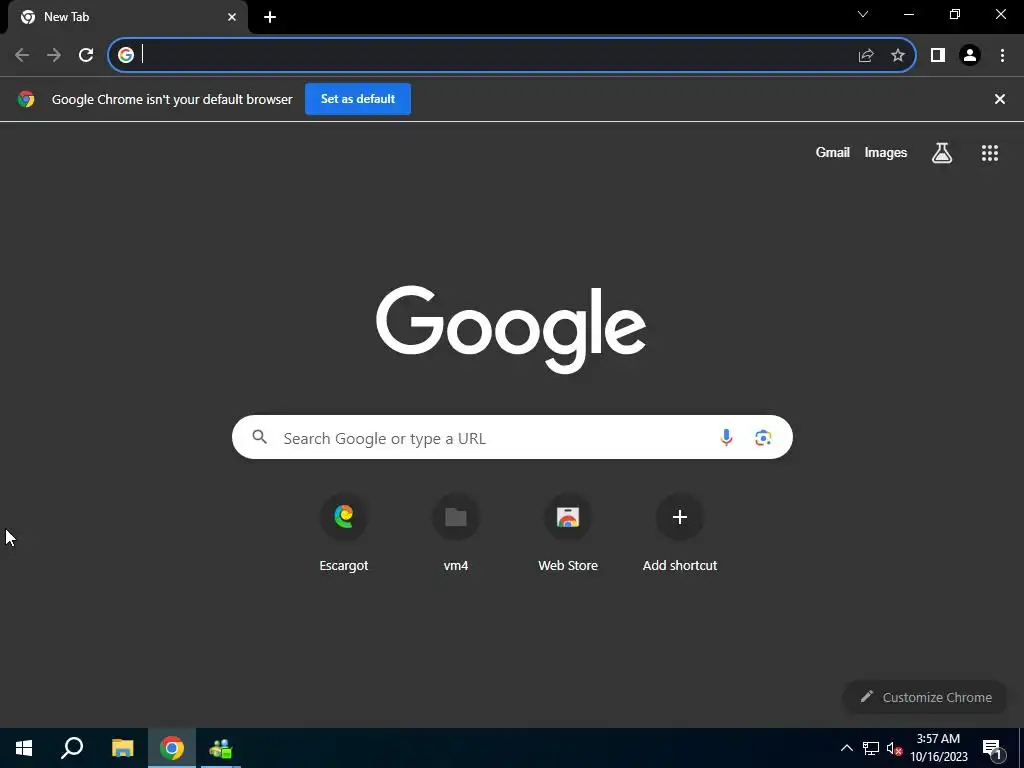Open the side panel icon
Image resolution: width=1024 pixels, height=768 pixels.
[x=938, y=56]
